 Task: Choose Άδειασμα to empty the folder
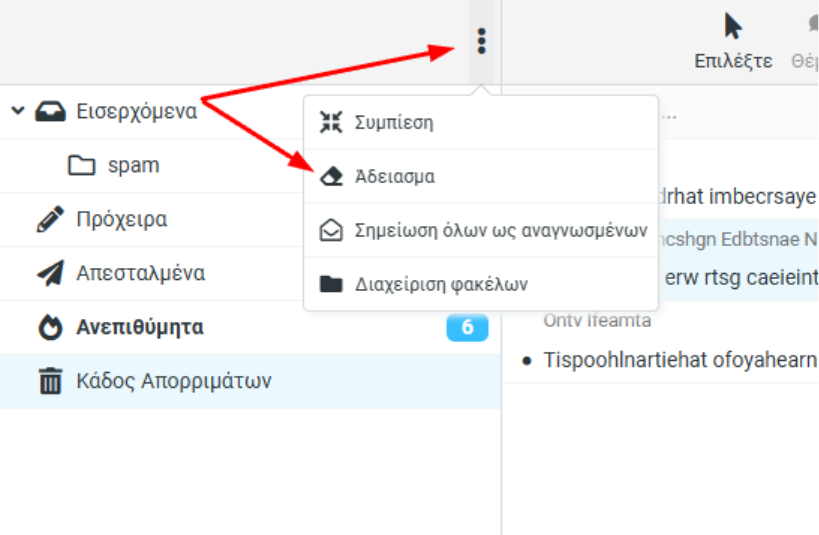click(395, 177)
